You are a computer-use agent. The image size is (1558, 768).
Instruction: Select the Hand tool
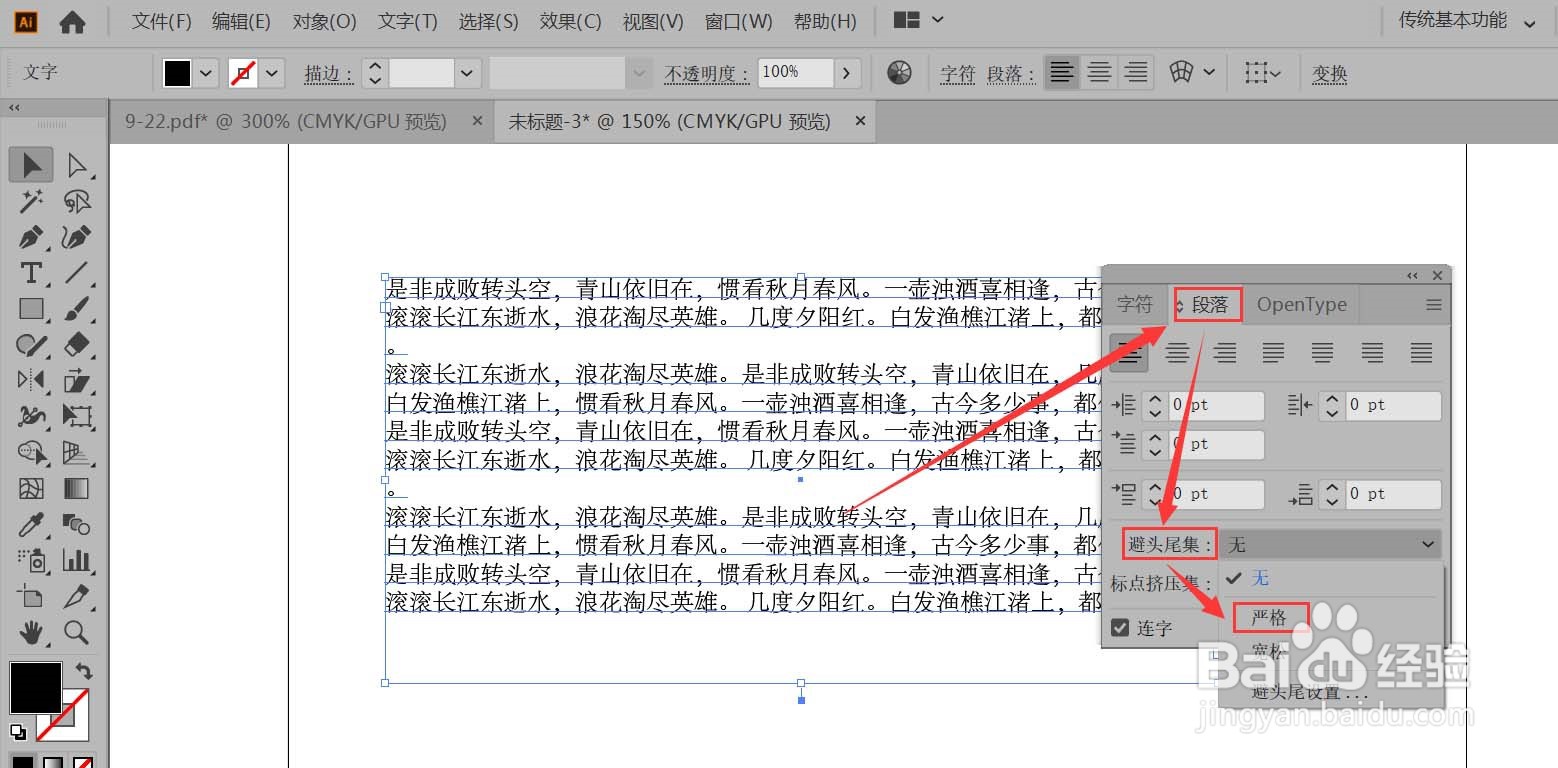pyautogui.click(x=30, y=632)
